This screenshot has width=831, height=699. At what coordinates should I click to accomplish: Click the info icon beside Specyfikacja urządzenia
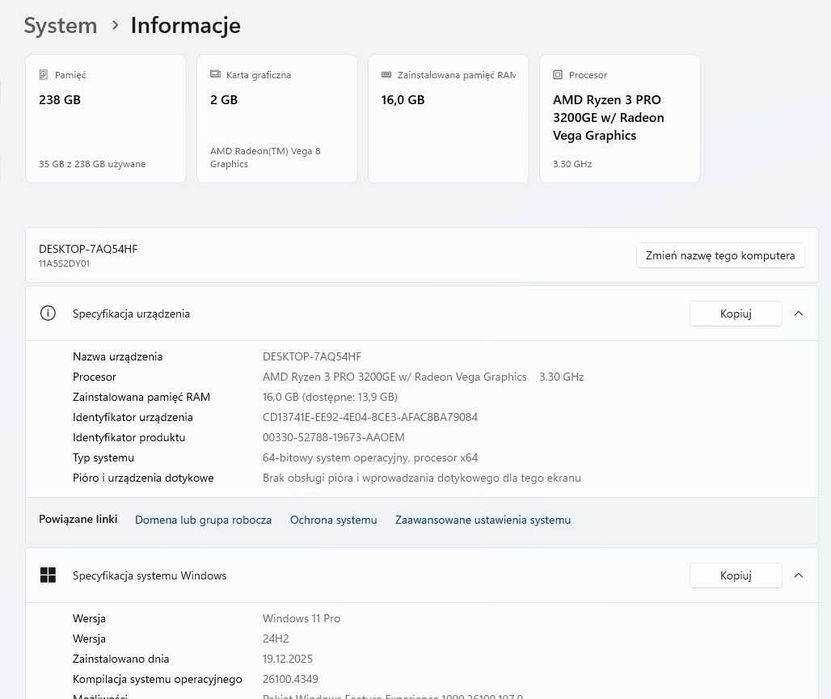coord(48,313)
